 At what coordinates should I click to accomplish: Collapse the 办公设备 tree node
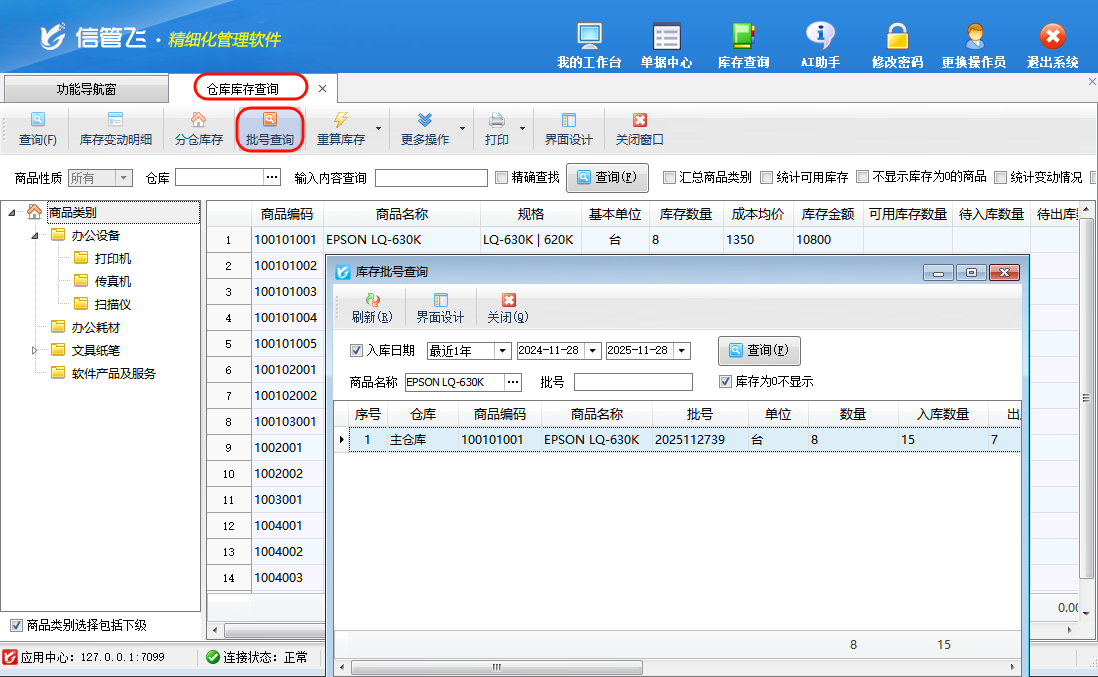(x=36, y=236)
